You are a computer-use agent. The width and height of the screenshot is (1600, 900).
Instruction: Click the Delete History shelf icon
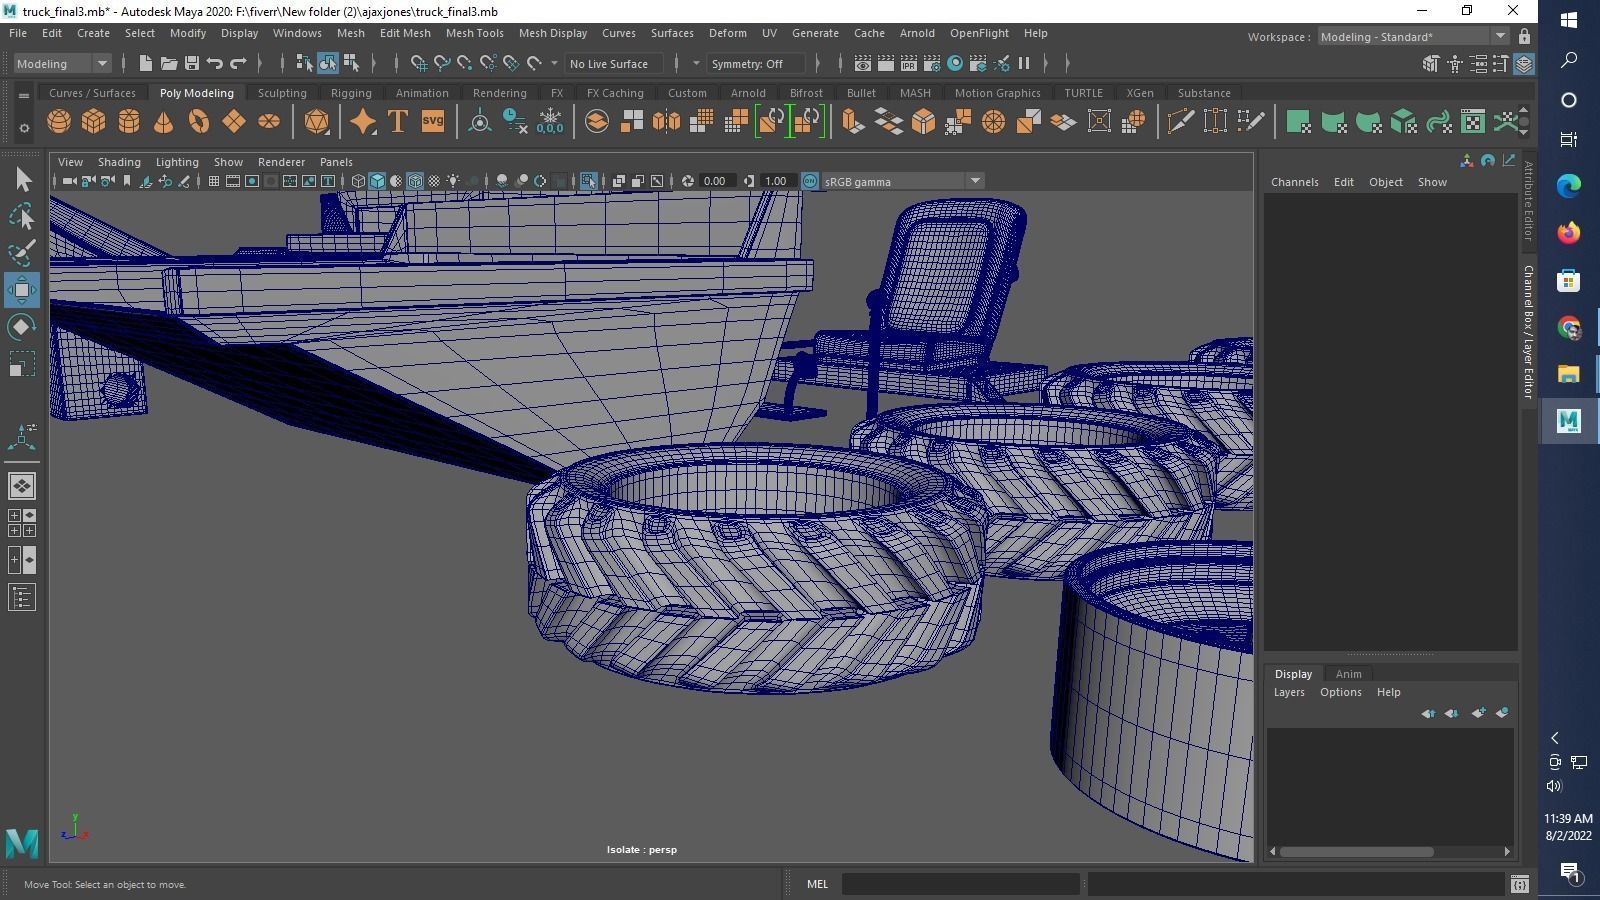[x=515, y=122]
